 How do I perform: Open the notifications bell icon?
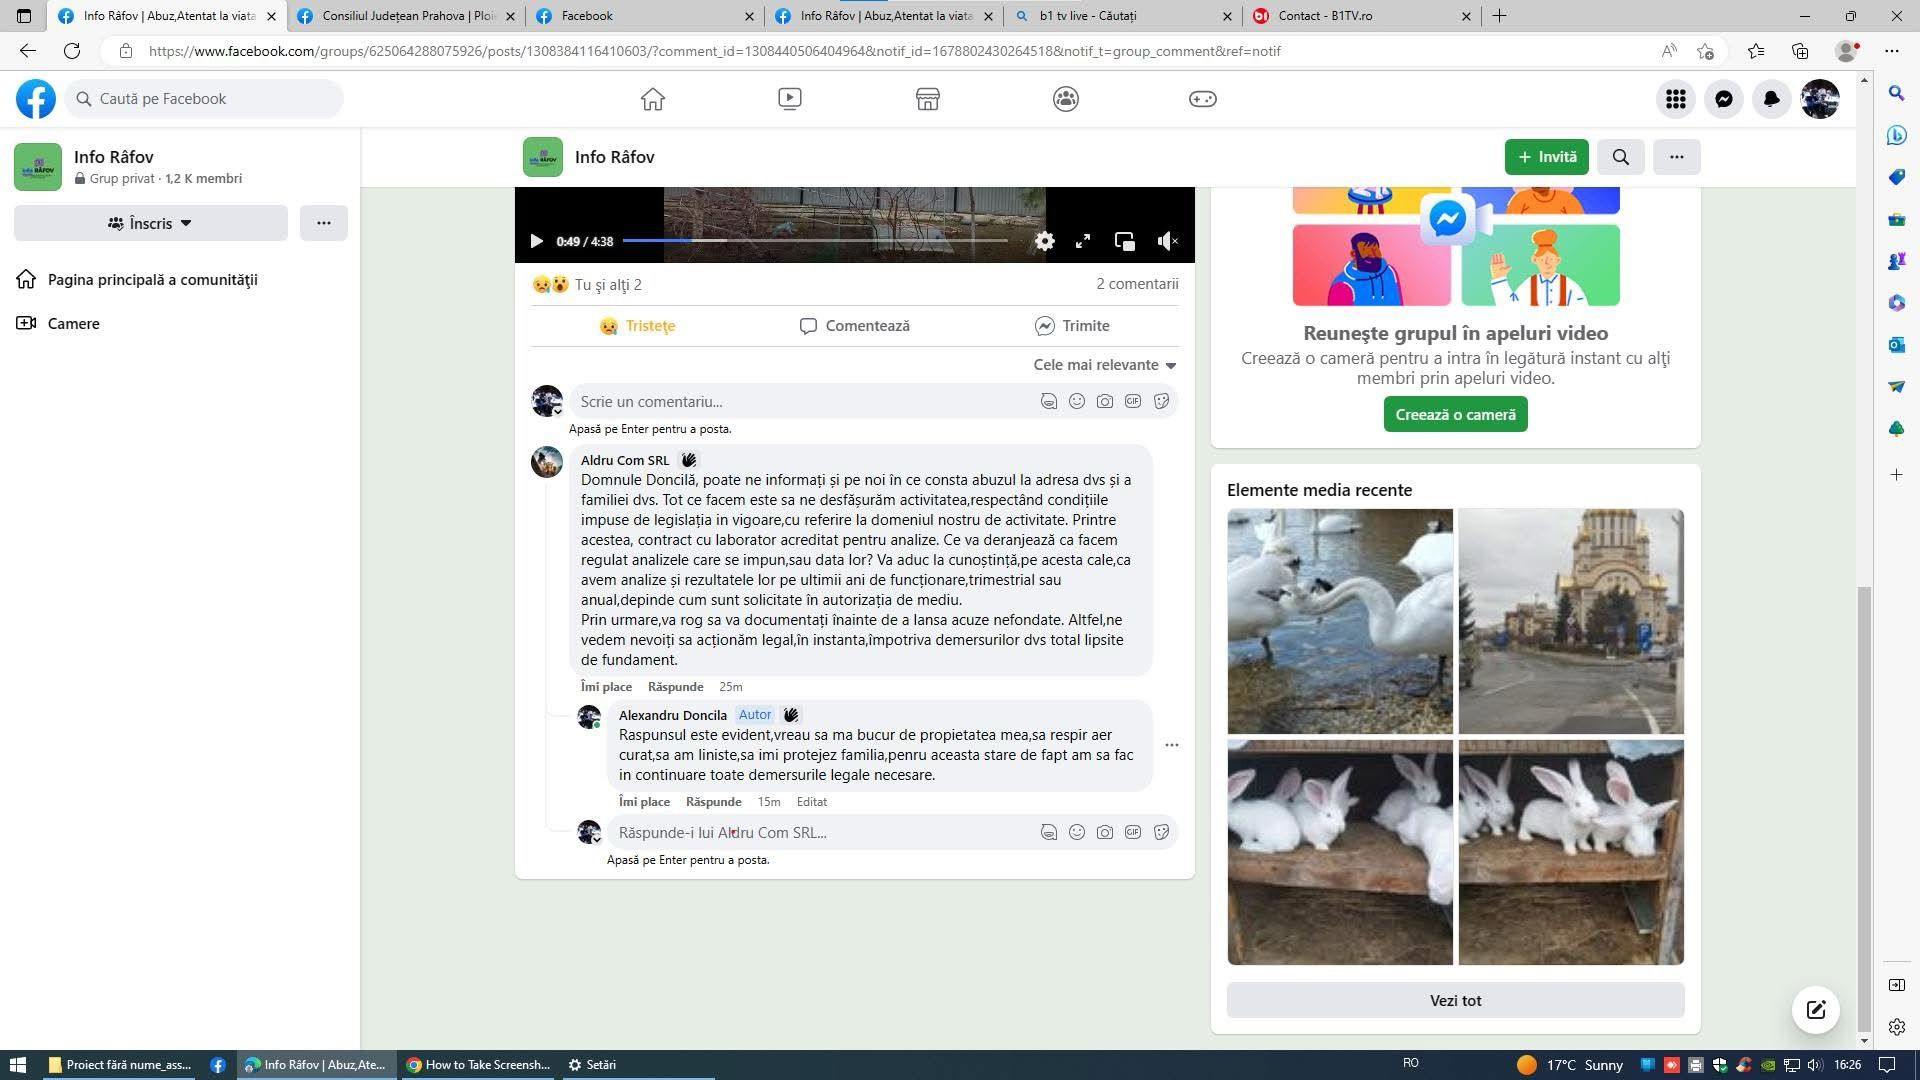point(1771,99)
